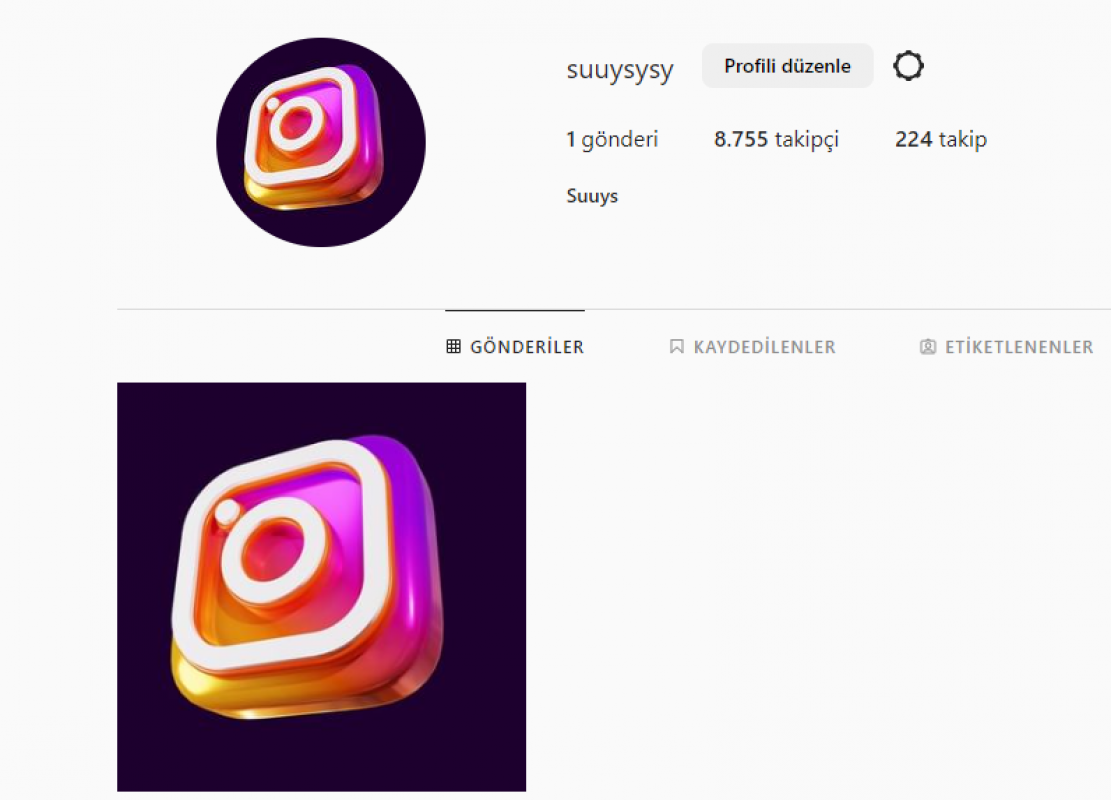Click the grid icon beside GÖNDERİLER
This screenshot has height=800, width=1111.
point(453,347)
